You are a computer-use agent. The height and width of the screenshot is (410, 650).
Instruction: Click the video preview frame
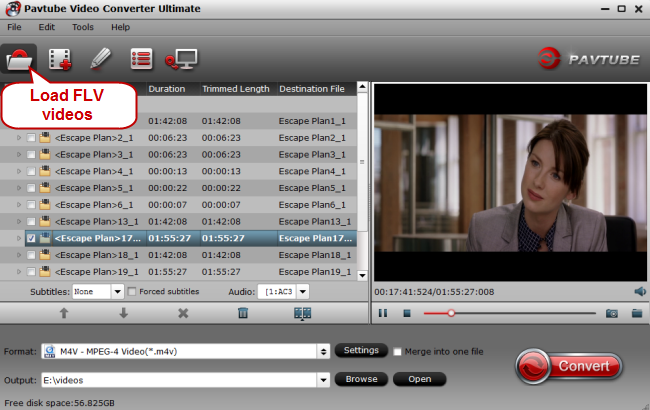510,182
